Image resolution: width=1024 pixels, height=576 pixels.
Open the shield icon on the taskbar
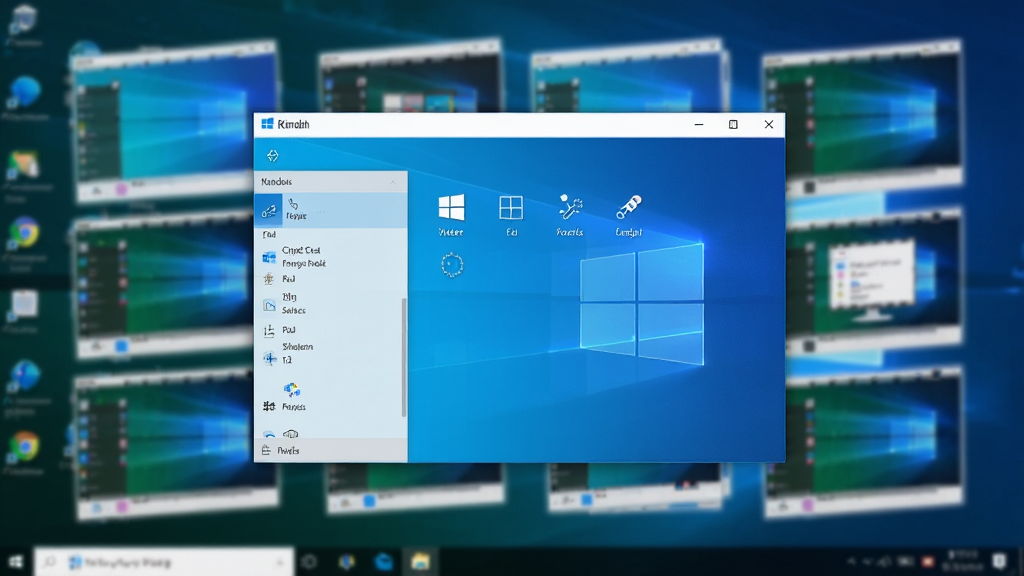click(x=346, y=562)
